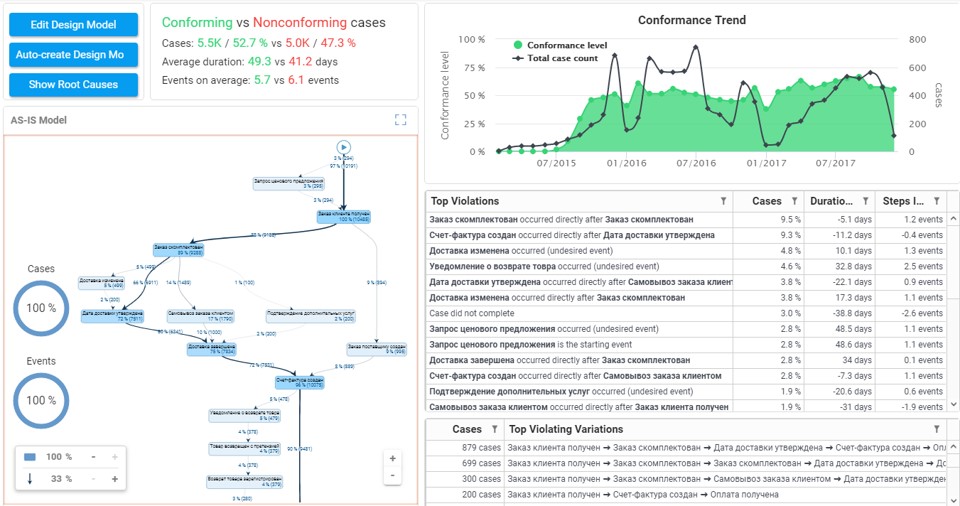Viewport: 960px width, 506px height.
Task: Select violation row with 9.3 % cases
Action: coord(686,235)
